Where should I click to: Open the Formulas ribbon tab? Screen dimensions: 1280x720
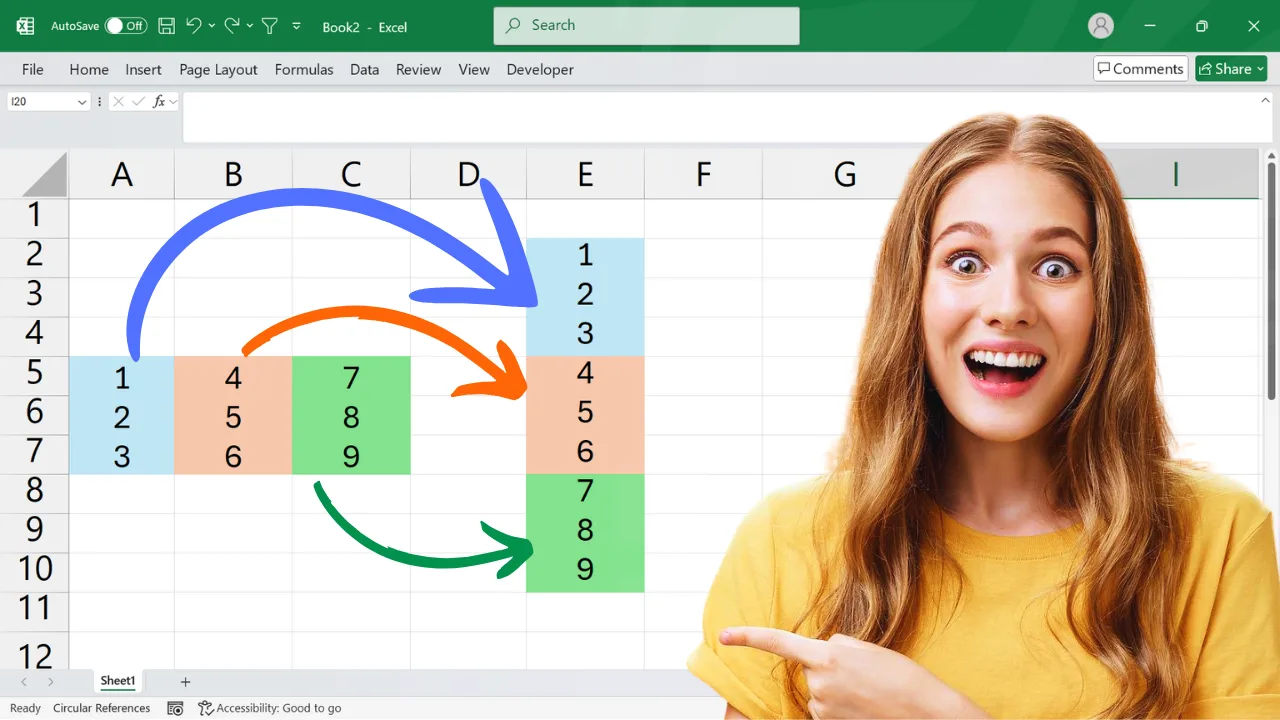pyautogui.click(x=304, y=69)
